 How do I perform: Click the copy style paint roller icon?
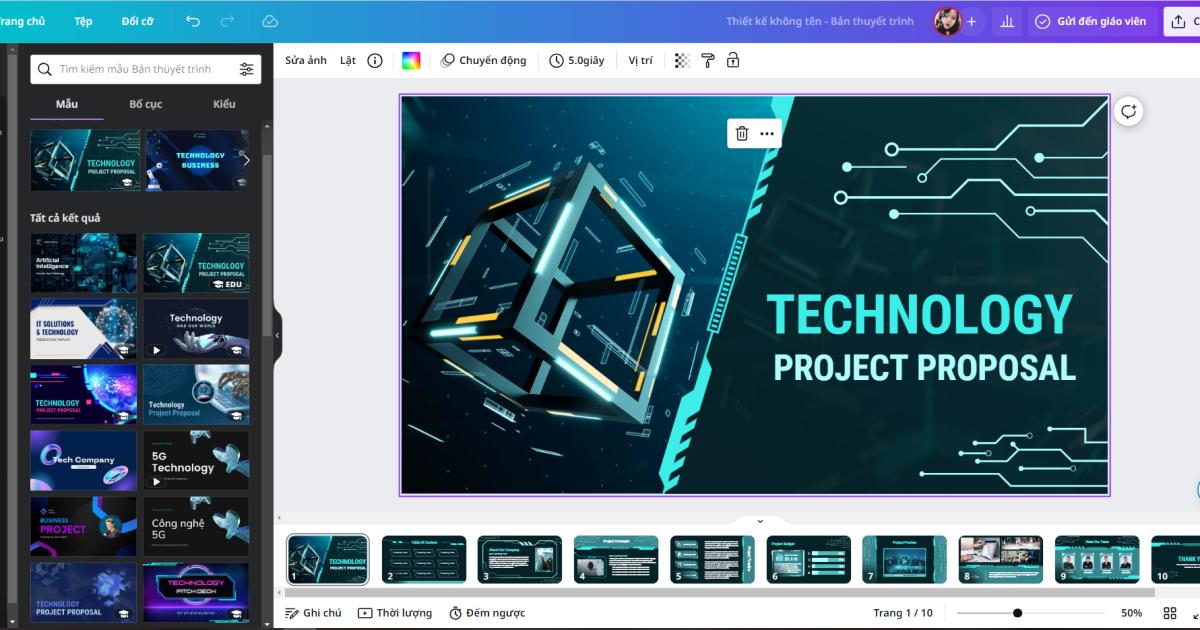coord(708,60)
